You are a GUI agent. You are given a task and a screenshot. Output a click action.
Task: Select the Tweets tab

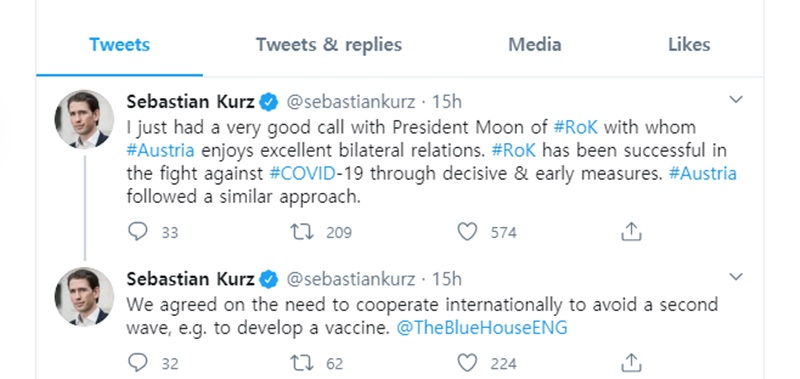coord(119,45)
